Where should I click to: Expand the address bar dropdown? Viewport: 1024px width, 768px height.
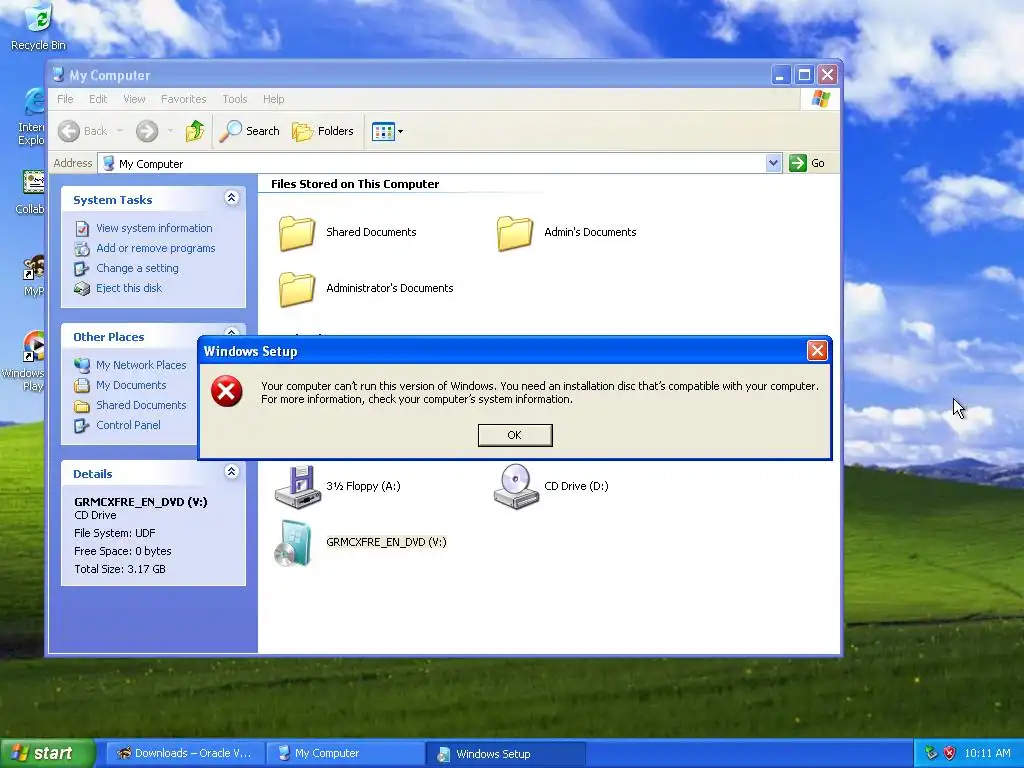click(773, 163)
